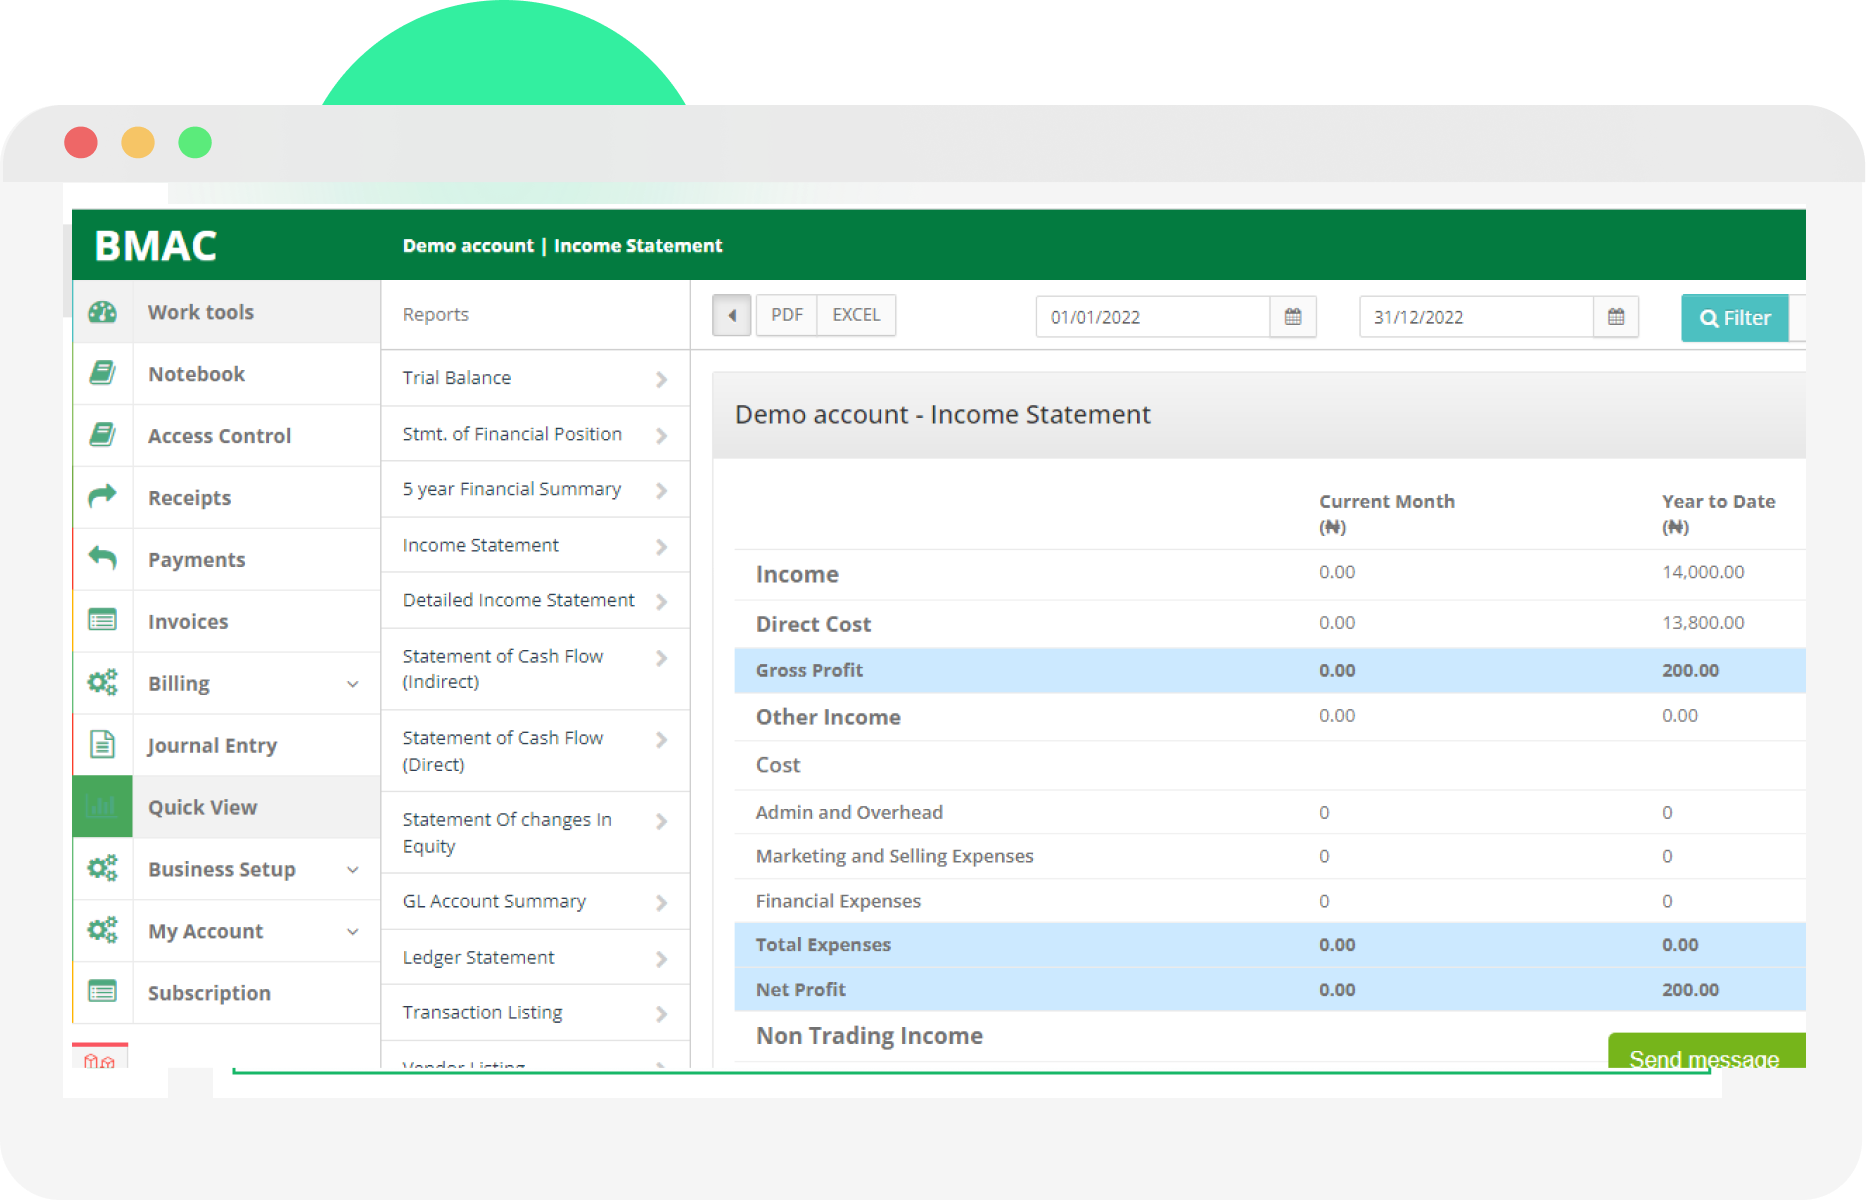Open the end date calendar picker
Screen dimensions: 1866x1200
(1615, 317)
